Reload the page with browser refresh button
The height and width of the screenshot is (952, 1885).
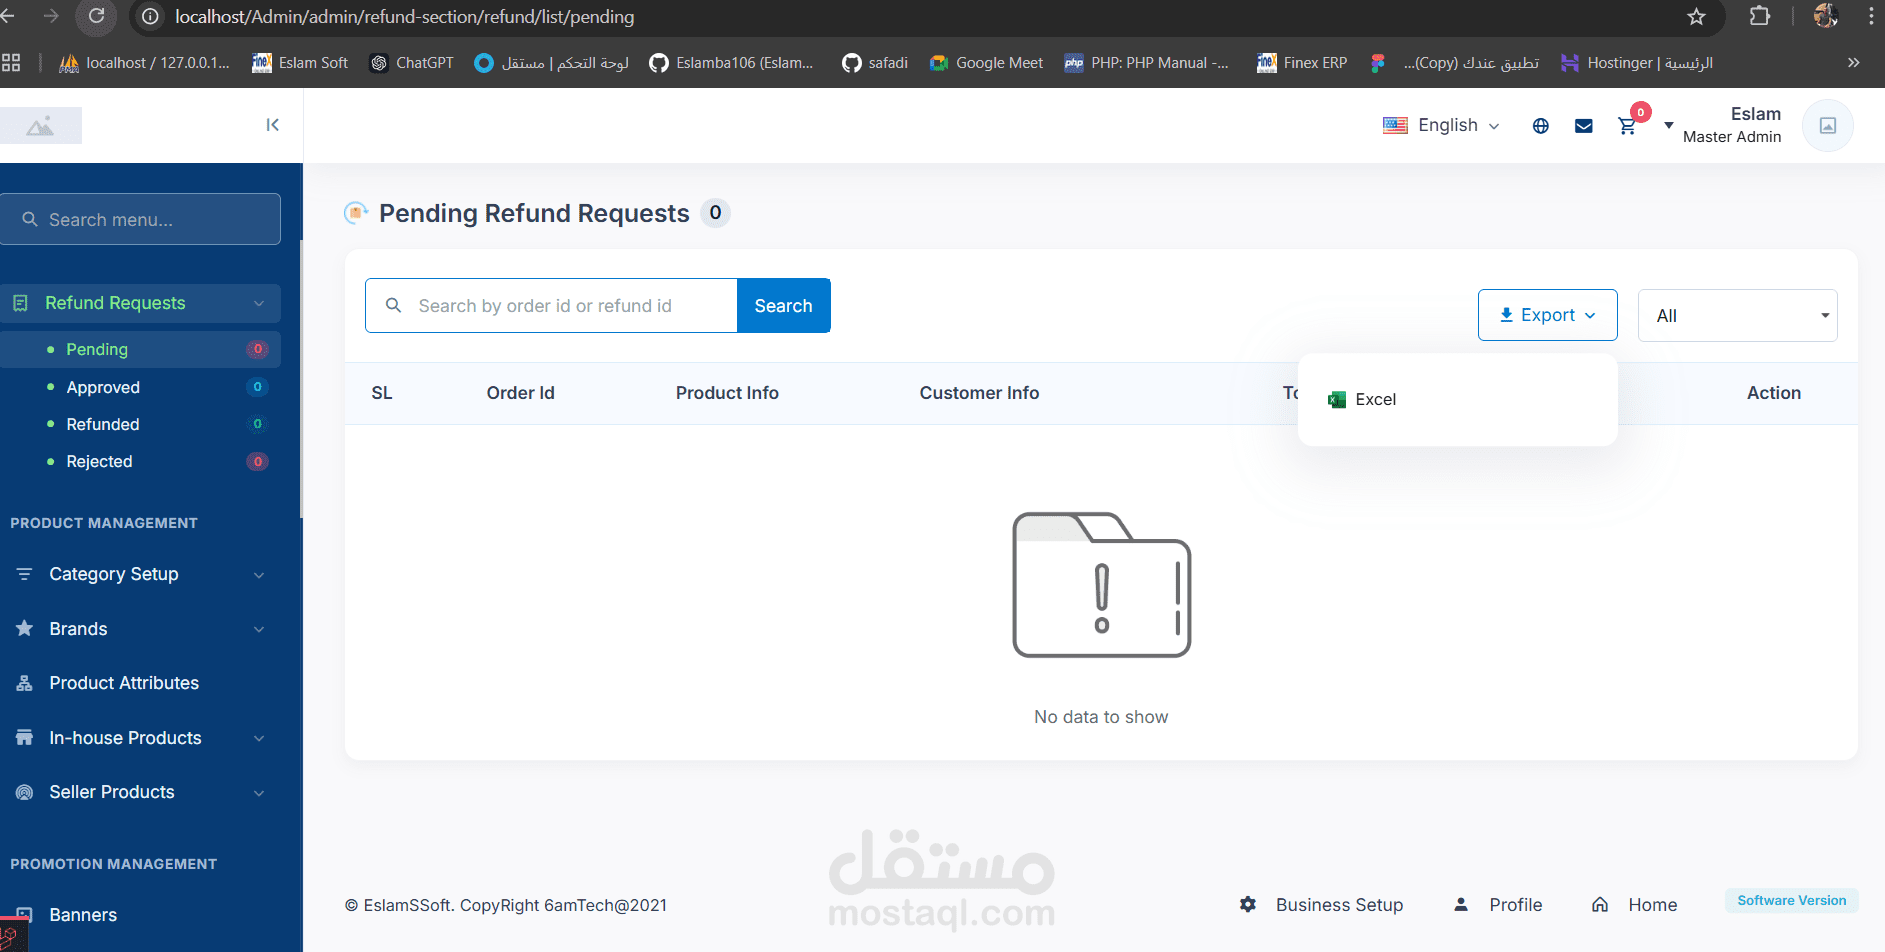pos(96,16)
